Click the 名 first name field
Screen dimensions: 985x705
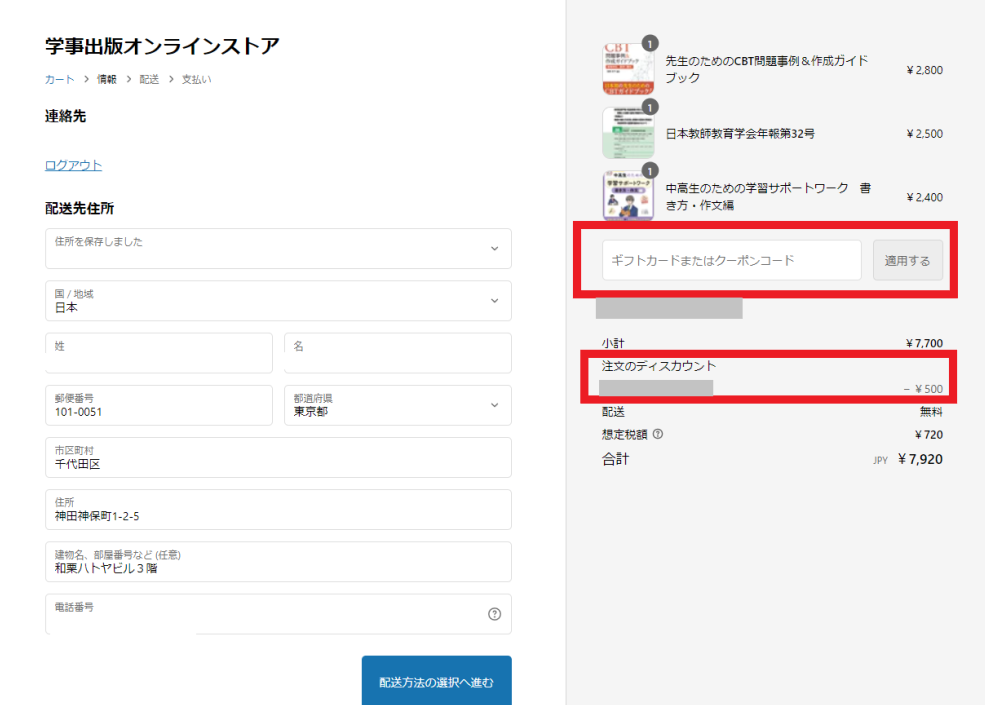397,353
